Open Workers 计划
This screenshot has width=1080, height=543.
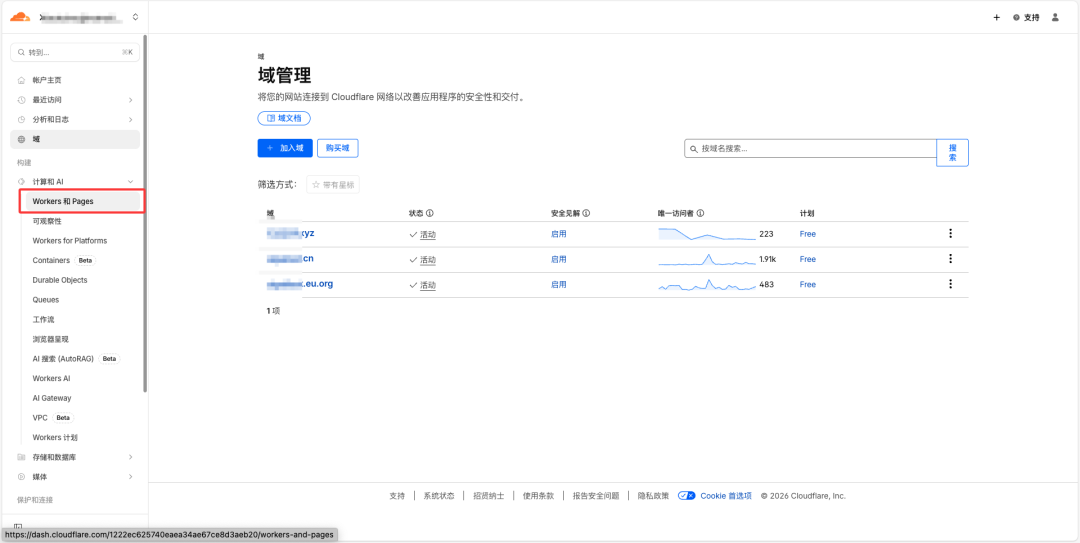(x=55, y=438)
